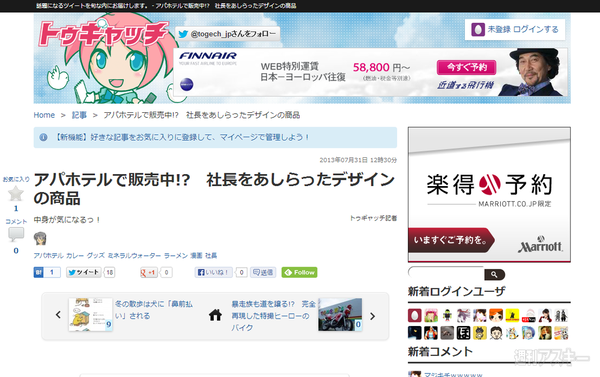
Task: Click the info icon in the blue notice bar
Action: tap(44, 137)
